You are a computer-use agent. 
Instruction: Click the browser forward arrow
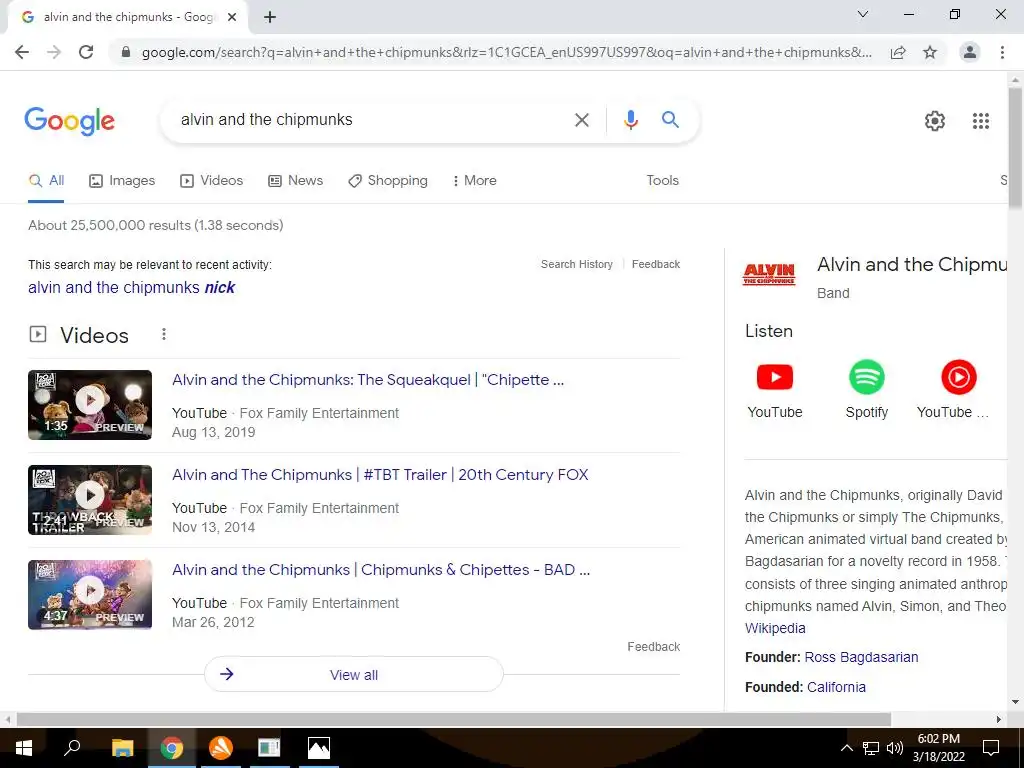tap(54, 52)
